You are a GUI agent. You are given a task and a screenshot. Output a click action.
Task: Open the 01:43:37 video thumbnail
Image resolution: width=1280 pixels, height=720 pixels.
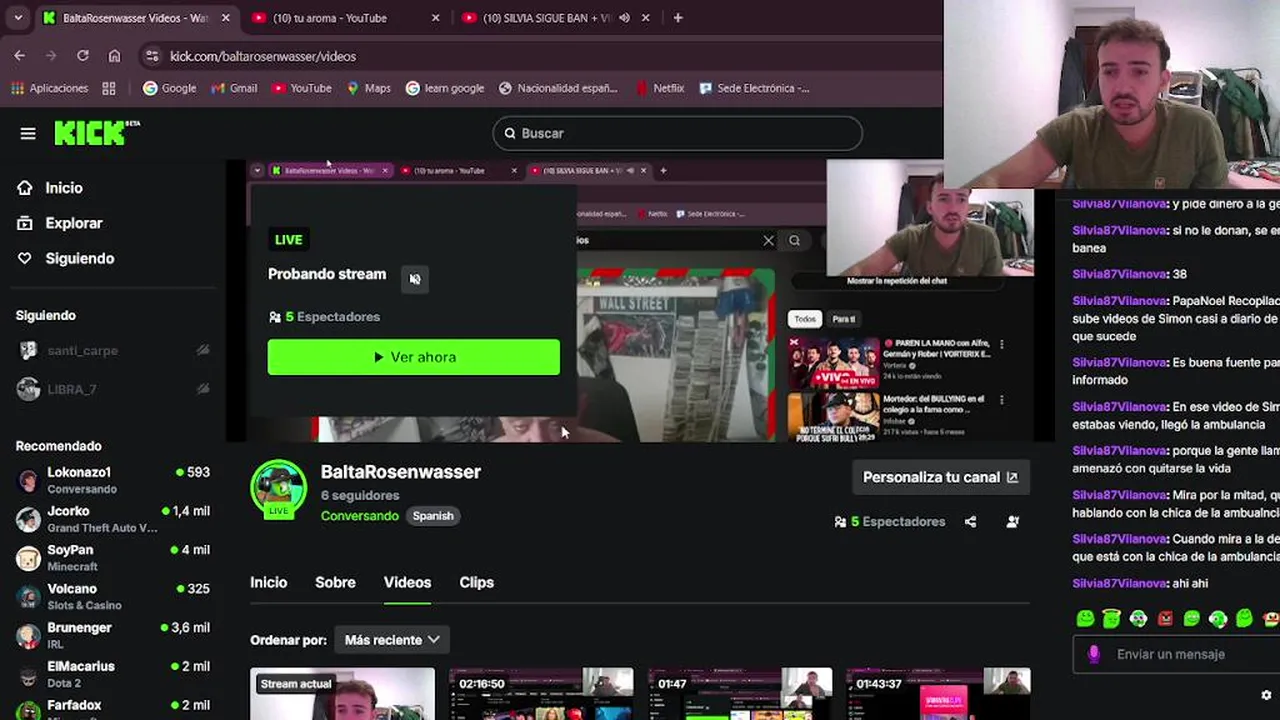click(x=938, y=694)
